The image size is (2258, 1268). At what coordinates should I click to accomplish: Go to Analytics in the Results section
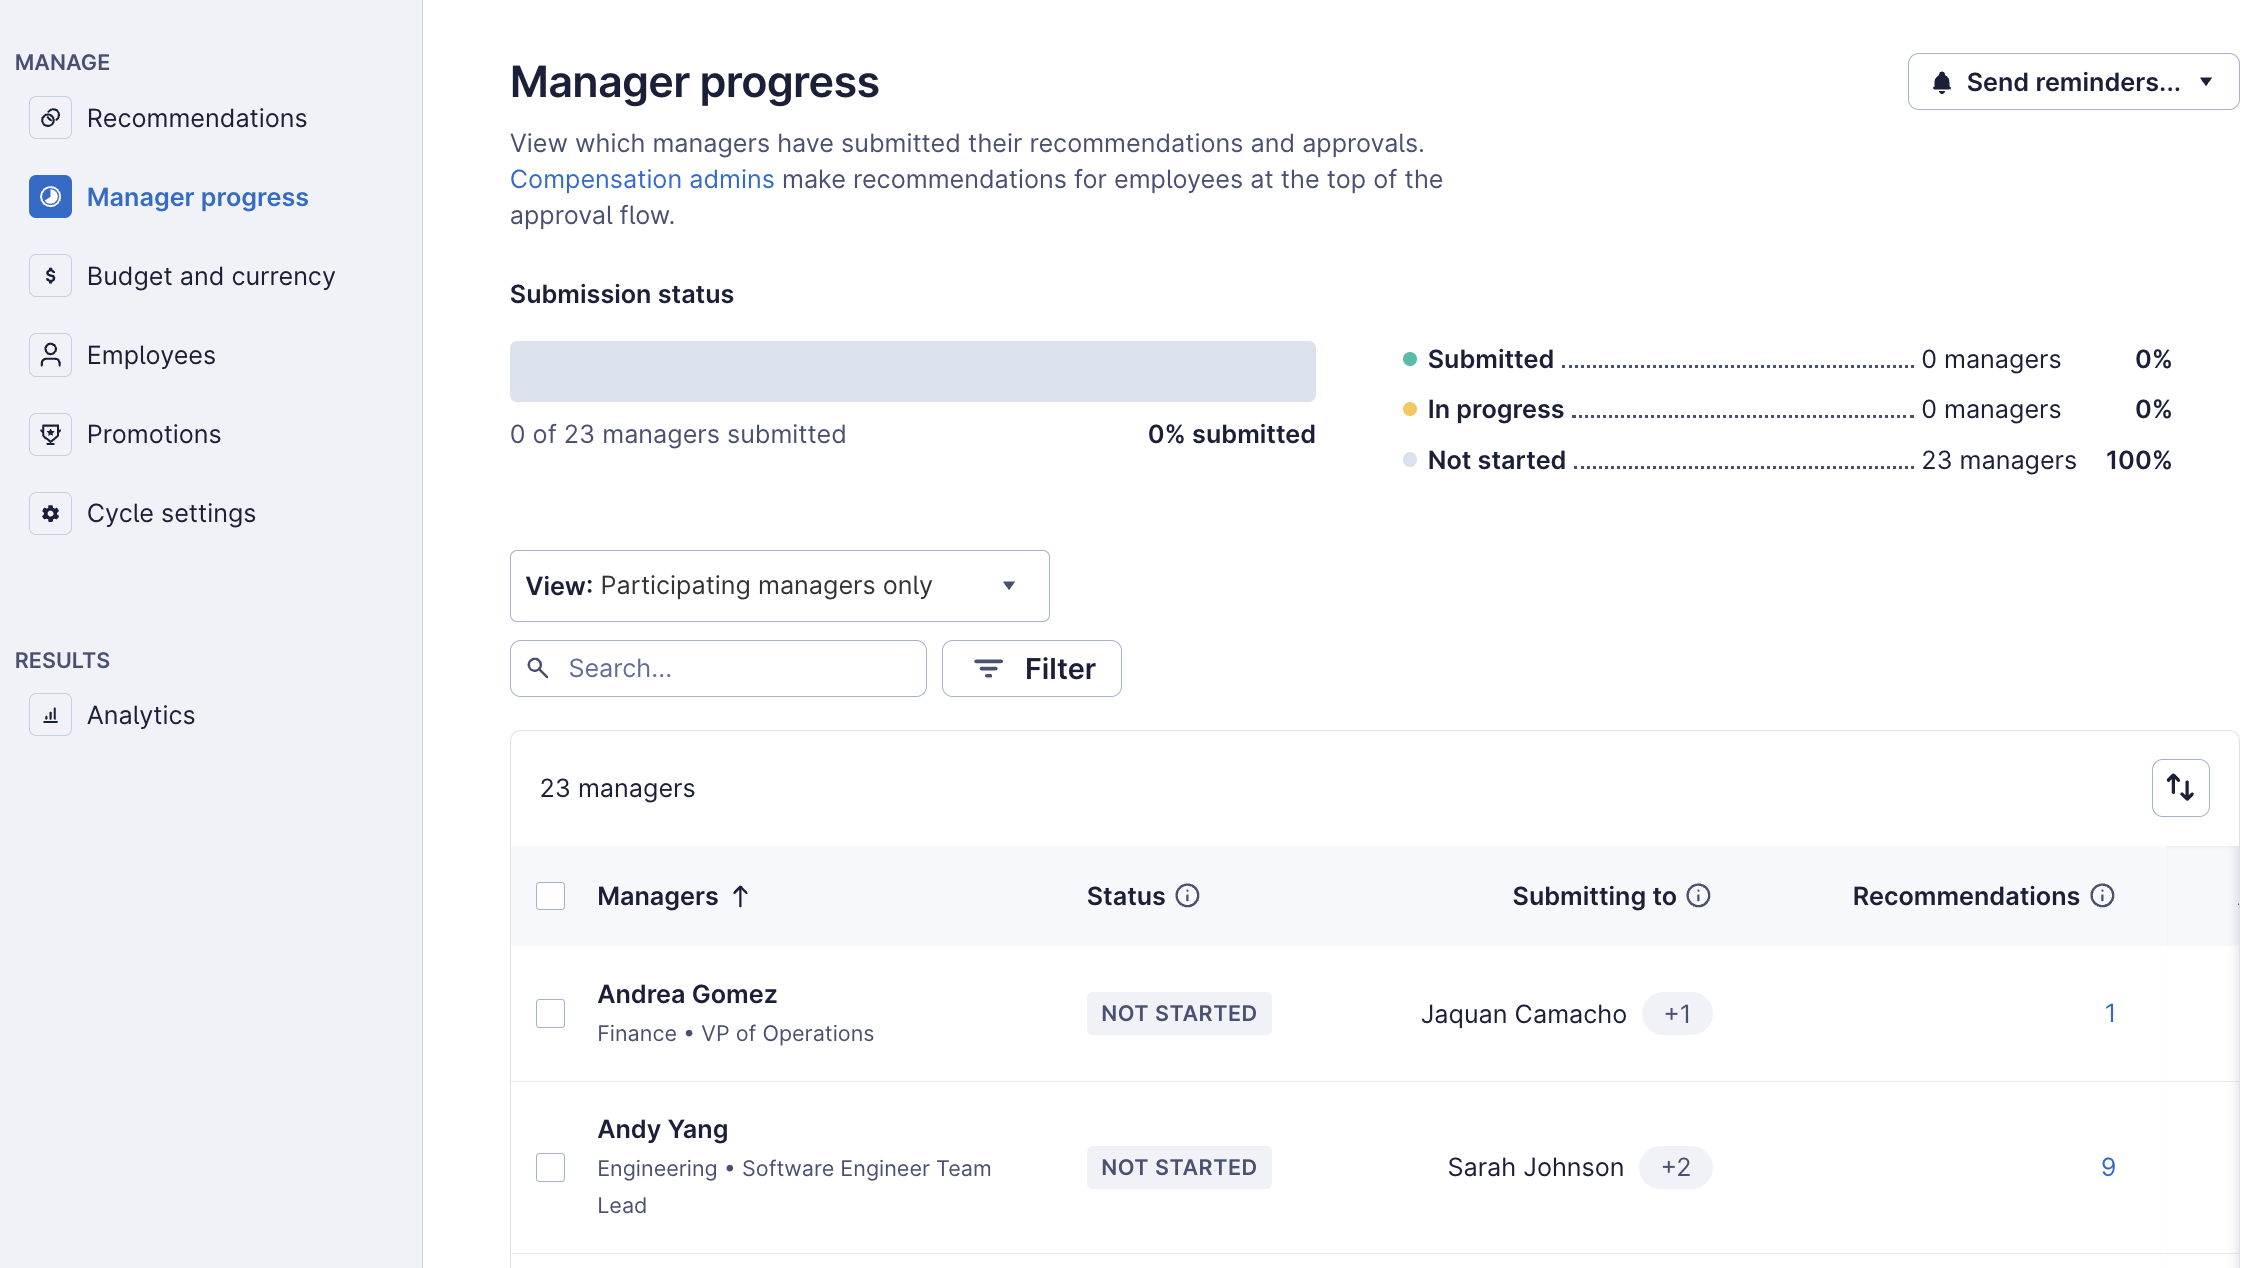(141, 715)
